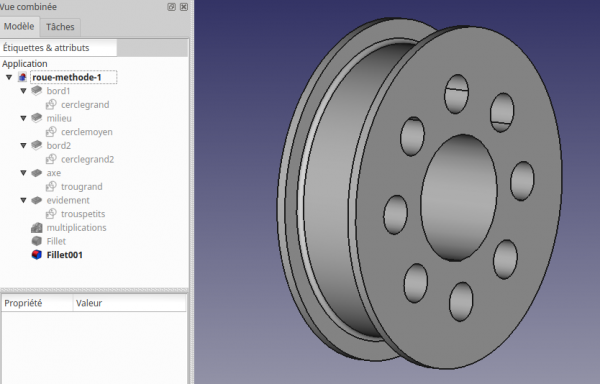Select the multiplications array icon
The image size is (600, 384).
(x=36, y=228)
